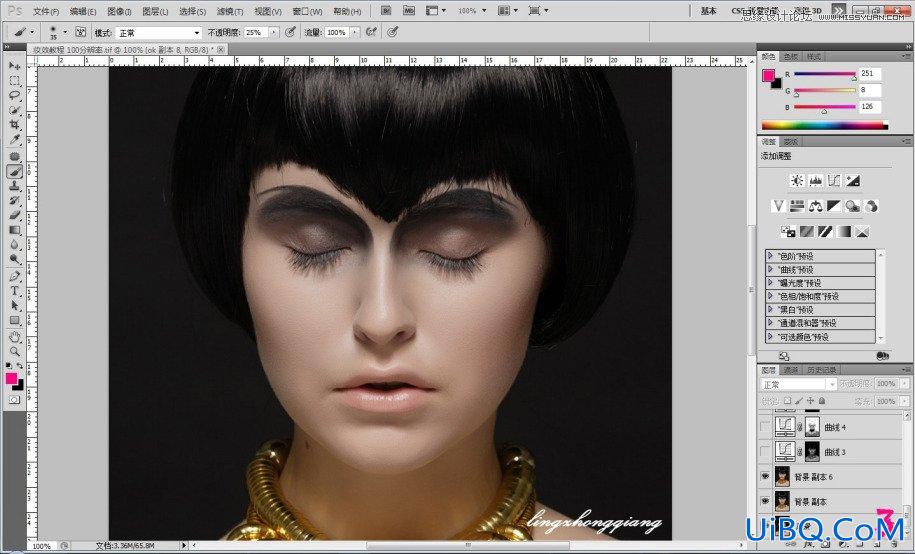The width and height of the screenshot is (915, 554).
Task: Add a Color Balance adjustment
Action: pos(816,205)
